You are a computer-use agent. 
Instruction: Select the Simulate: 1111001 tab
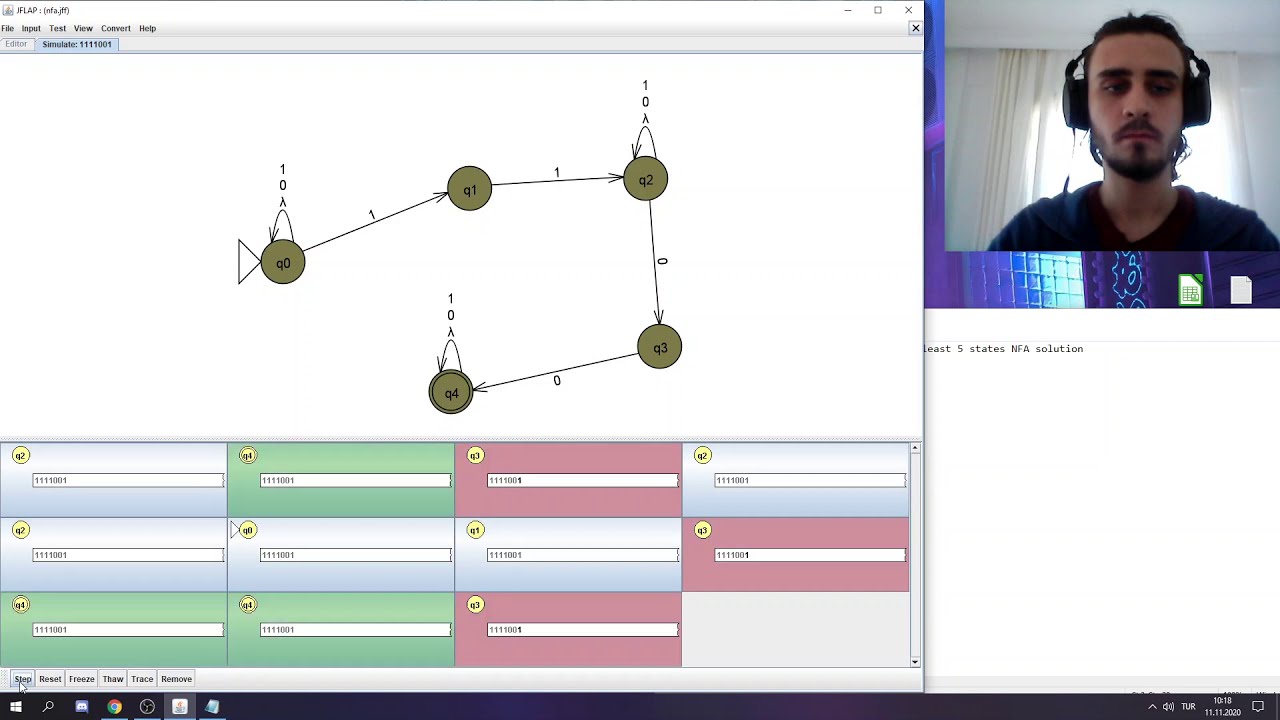coord(77,44)
